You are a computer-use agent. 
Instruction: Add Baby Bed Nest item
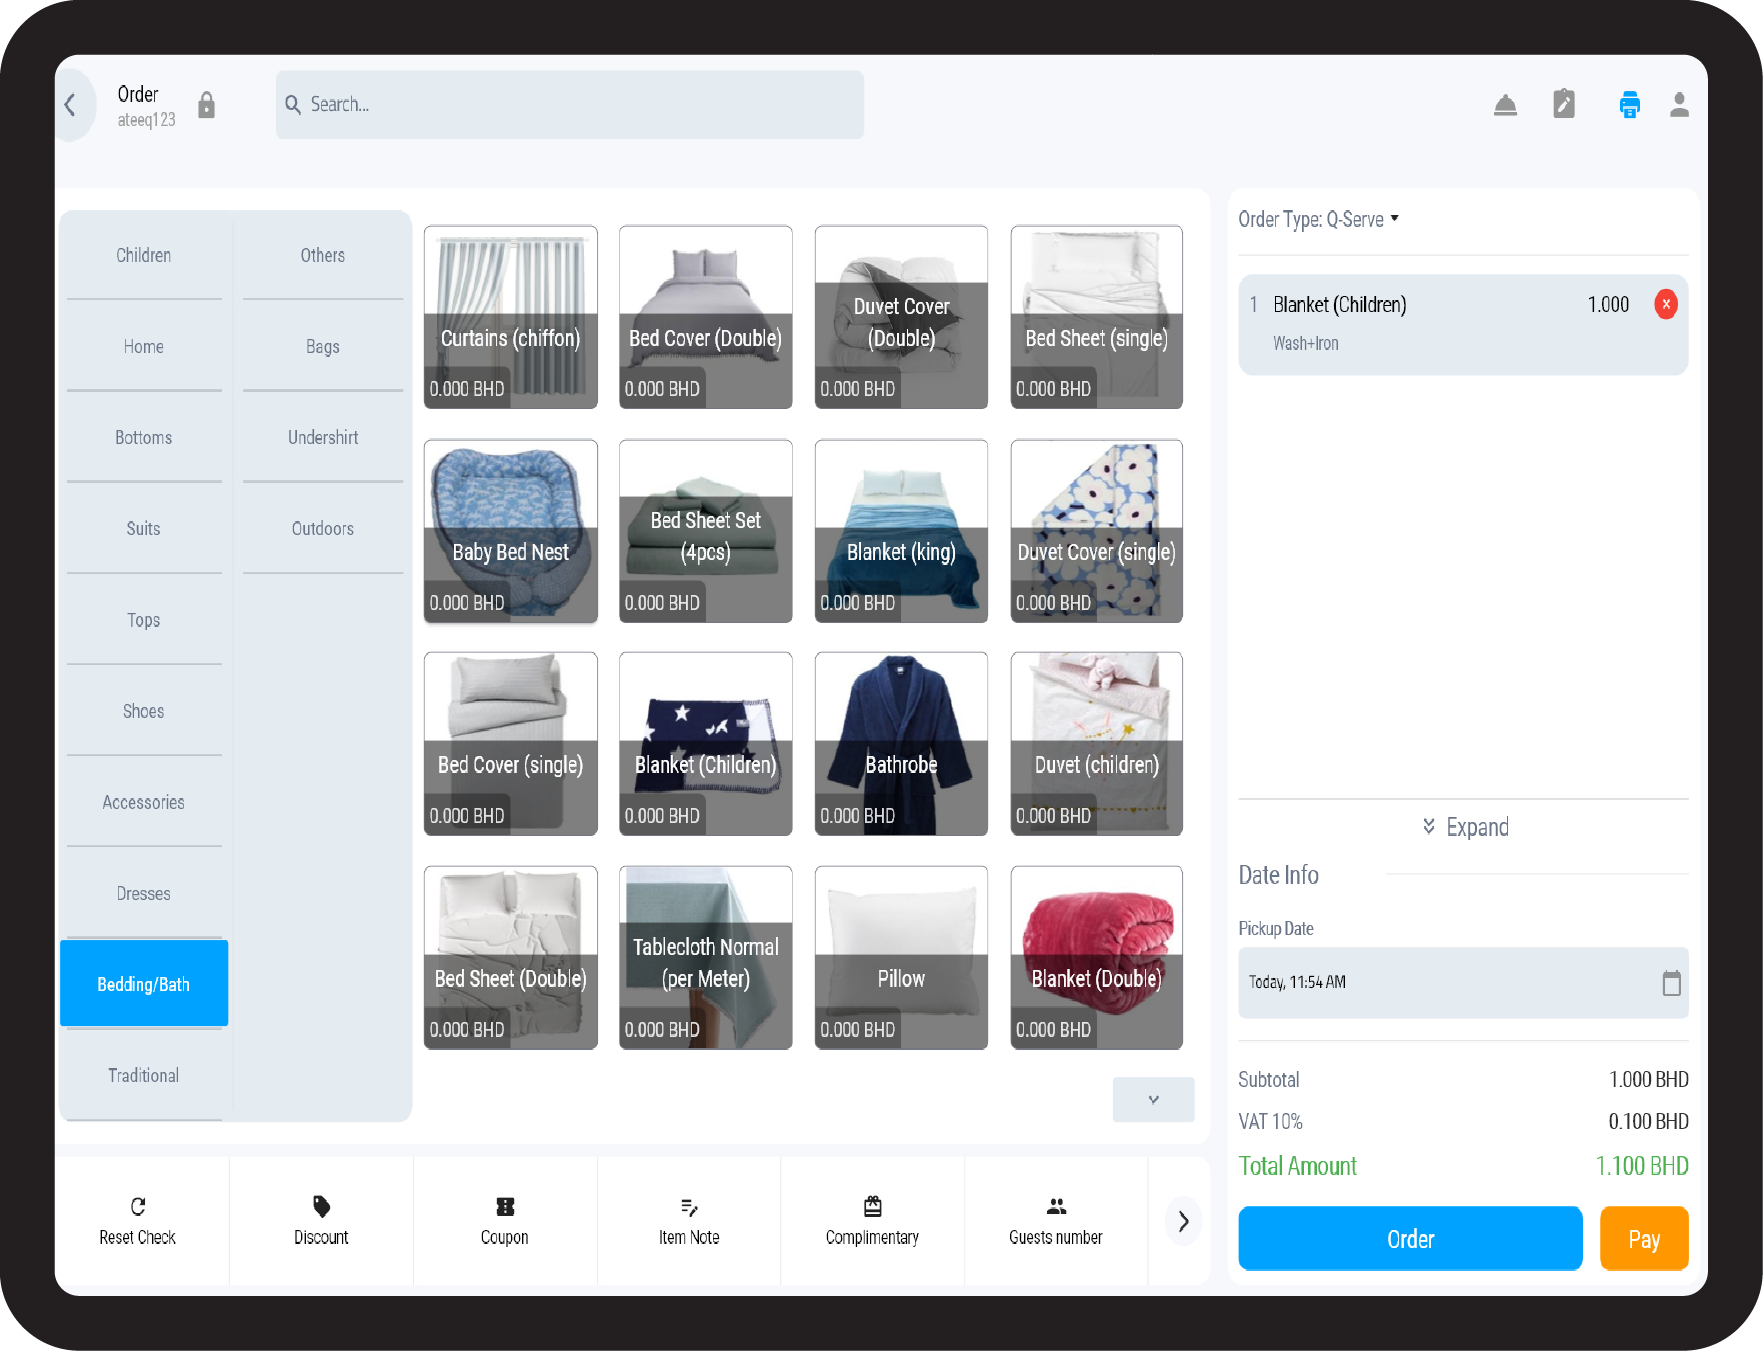tap(510, 531)
